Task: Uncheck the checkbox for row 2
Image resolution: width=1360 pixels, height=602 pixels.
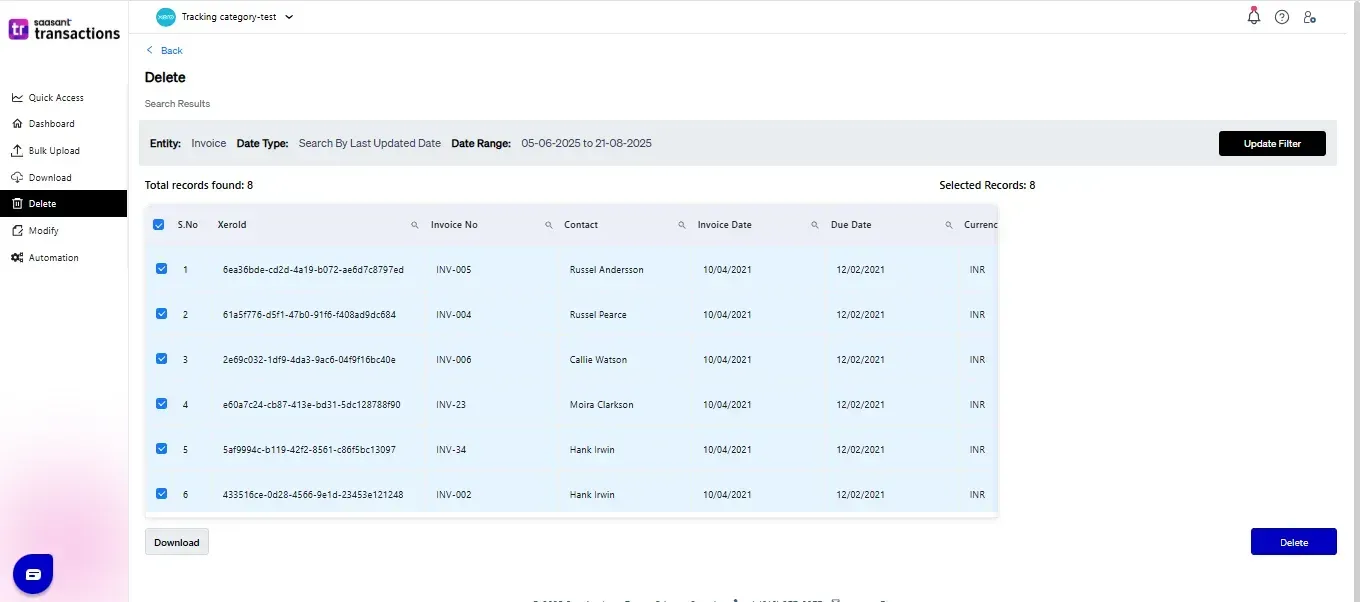Action: click(x=162, y=314)
